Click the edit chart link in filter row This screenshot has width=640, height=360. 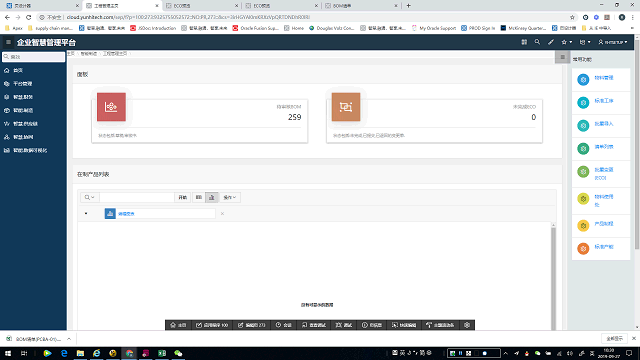click(x=126, y=213)
